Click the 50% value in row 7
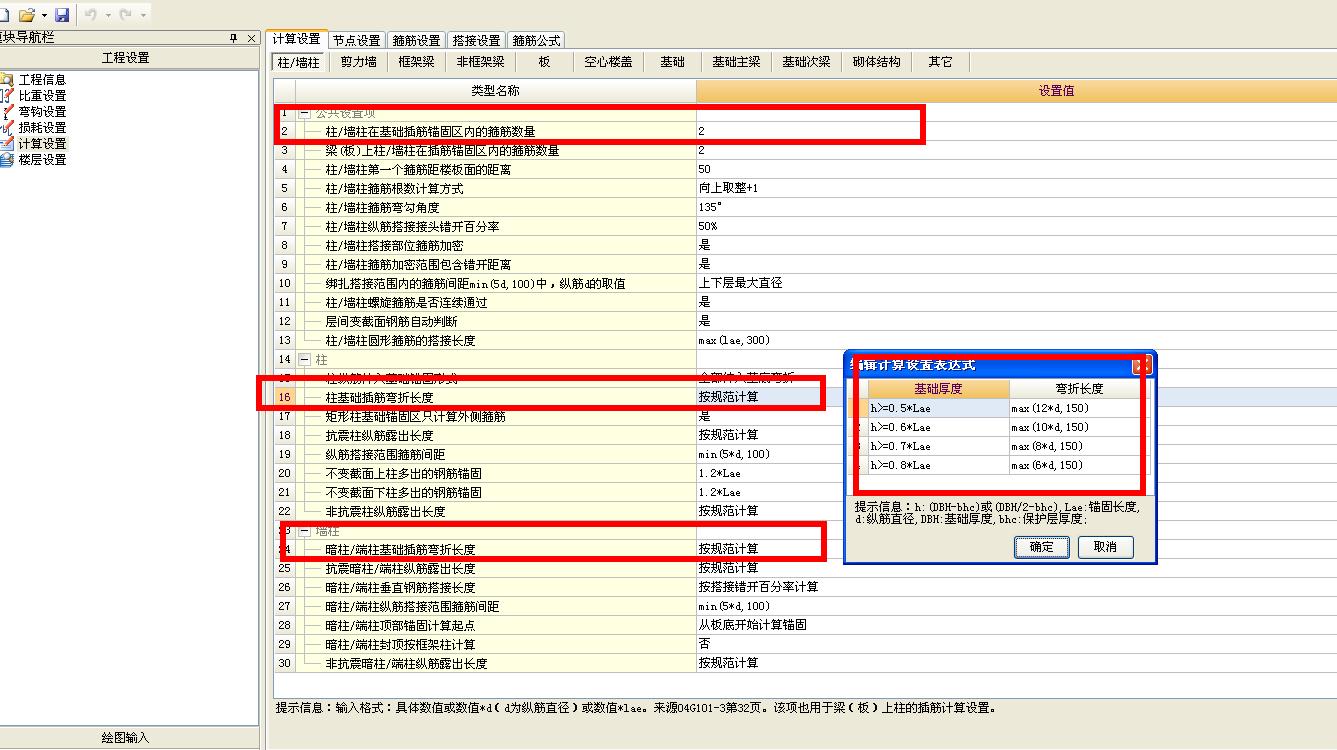Image resolution: width=1337 pixels, height=750 pixels. (708, 226)
